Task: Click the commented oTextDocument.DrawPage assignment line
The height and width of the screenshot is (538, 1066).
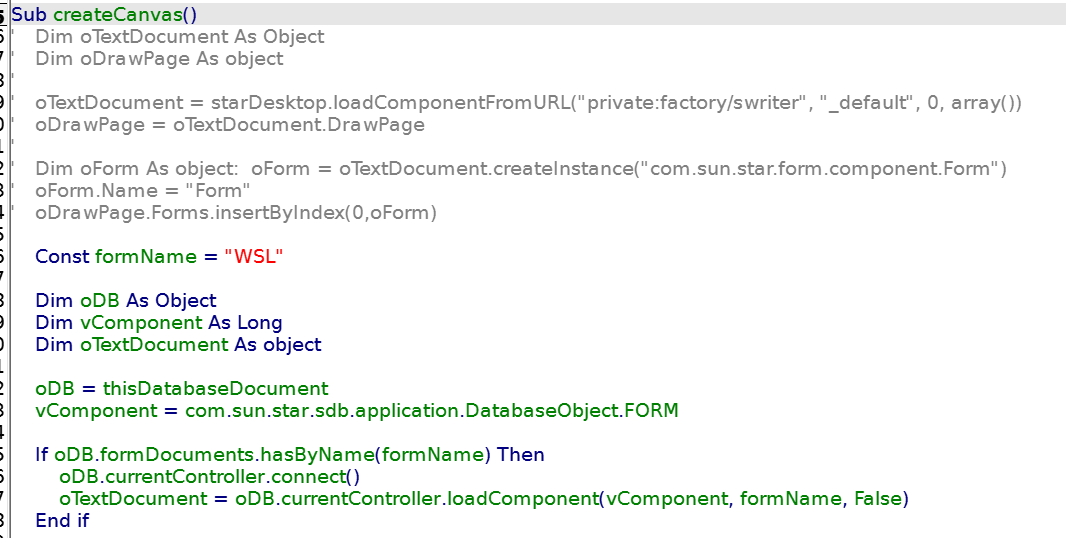Action: pos(229,124)
